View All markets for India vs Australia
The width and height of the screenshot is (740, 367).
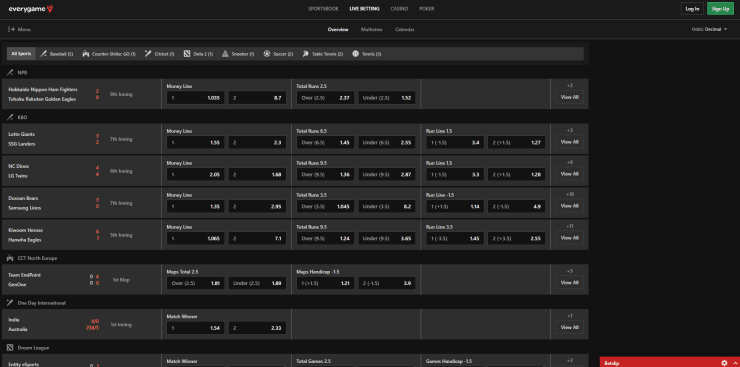point(569,327)
